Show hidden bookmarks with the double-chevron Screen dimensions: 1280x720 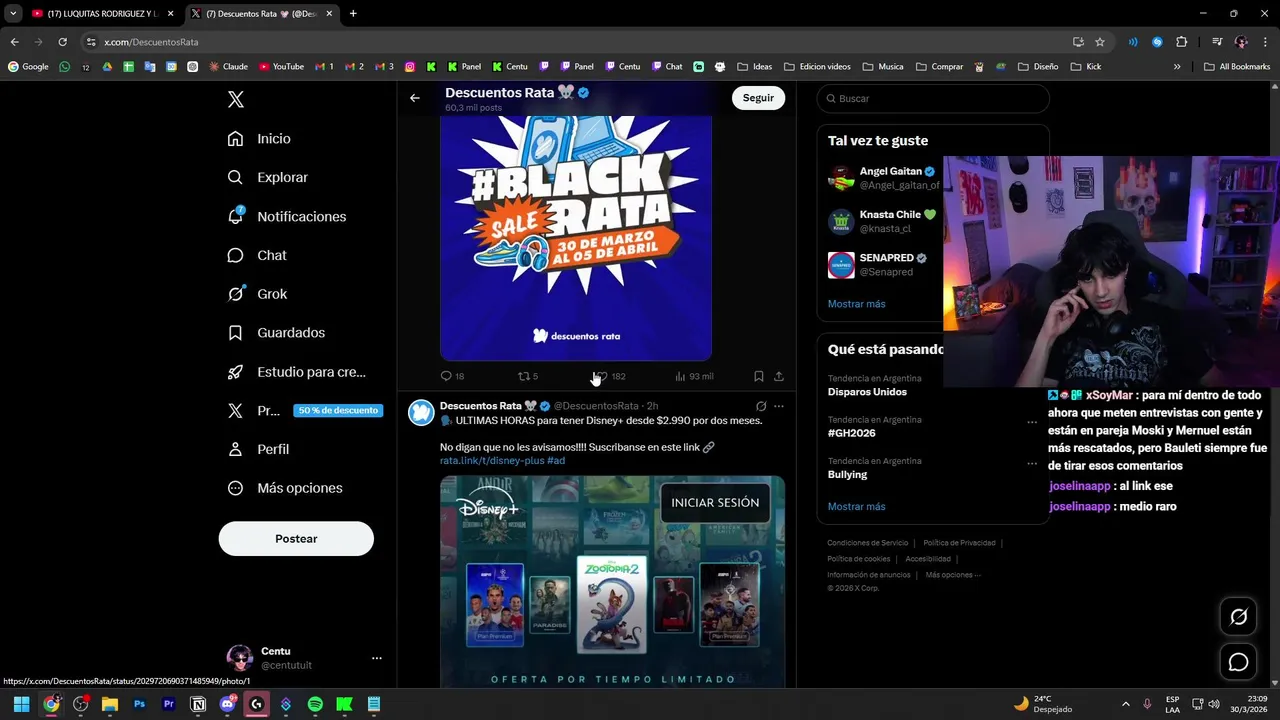(1177, 67)
